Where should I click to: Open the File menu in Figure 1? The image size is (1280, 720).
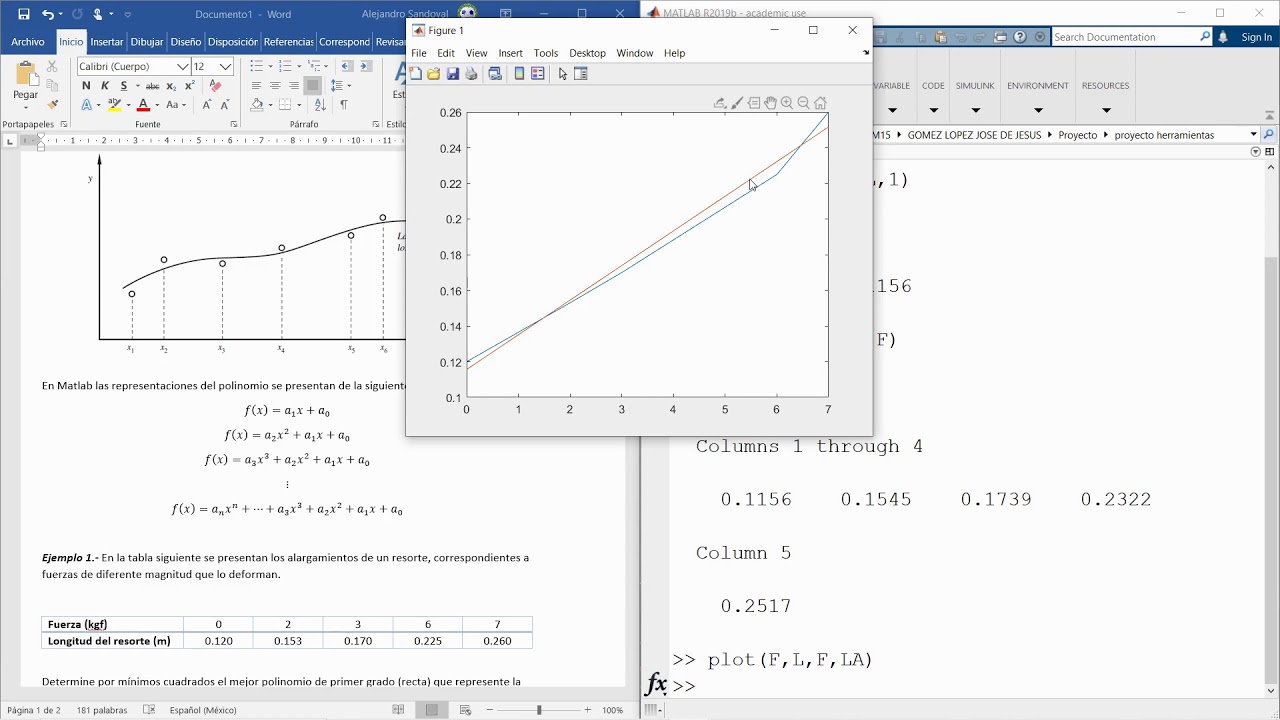[419, 53]
